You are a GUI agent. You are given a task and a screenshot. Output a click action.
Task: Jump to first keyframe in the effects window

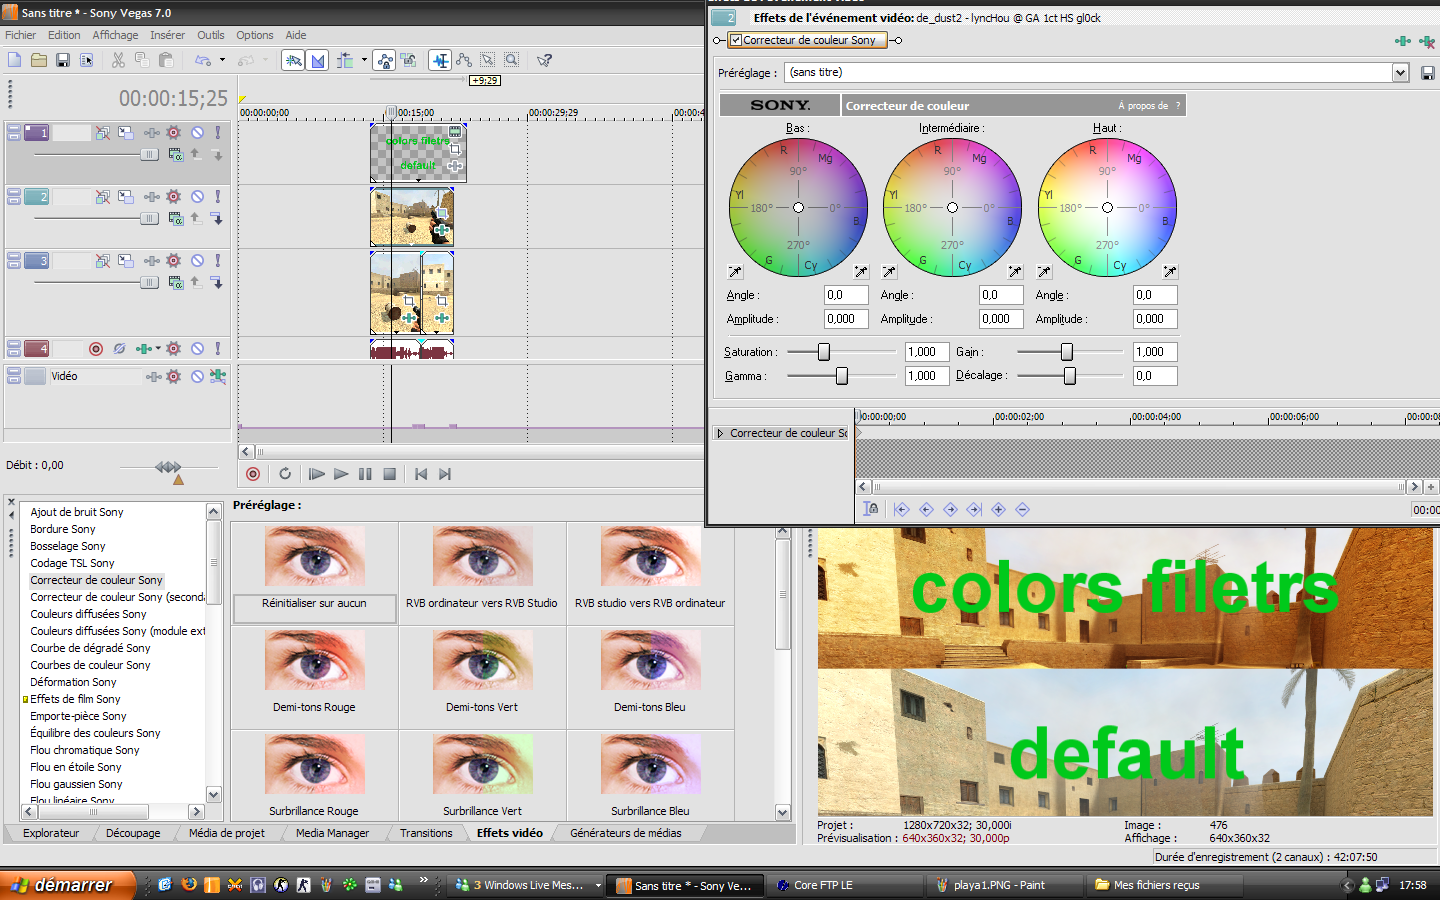click(902, 509)
